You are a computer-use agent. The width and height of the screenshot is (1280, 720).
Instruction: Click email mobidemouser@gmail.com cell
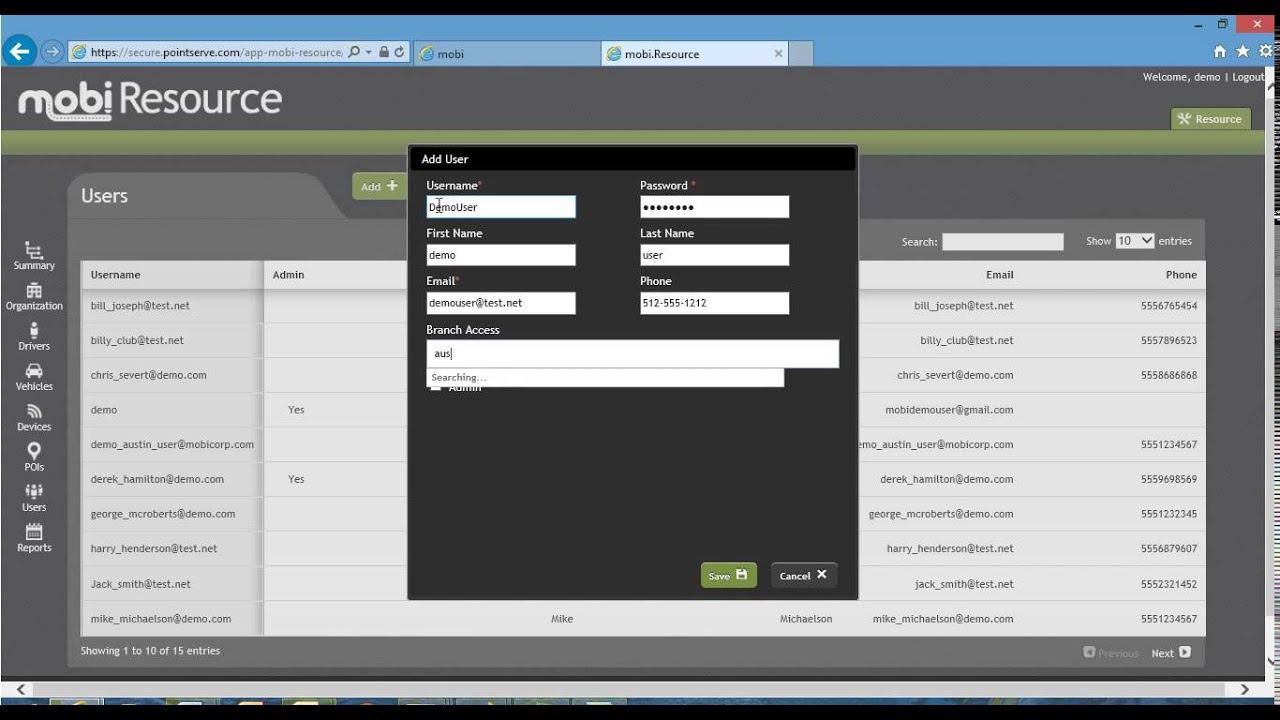click(949, 410)
